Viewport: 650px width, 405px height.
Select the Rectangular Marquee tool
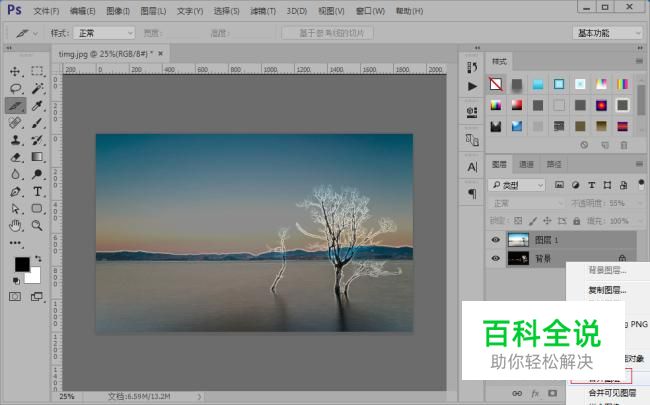(37, 71)
